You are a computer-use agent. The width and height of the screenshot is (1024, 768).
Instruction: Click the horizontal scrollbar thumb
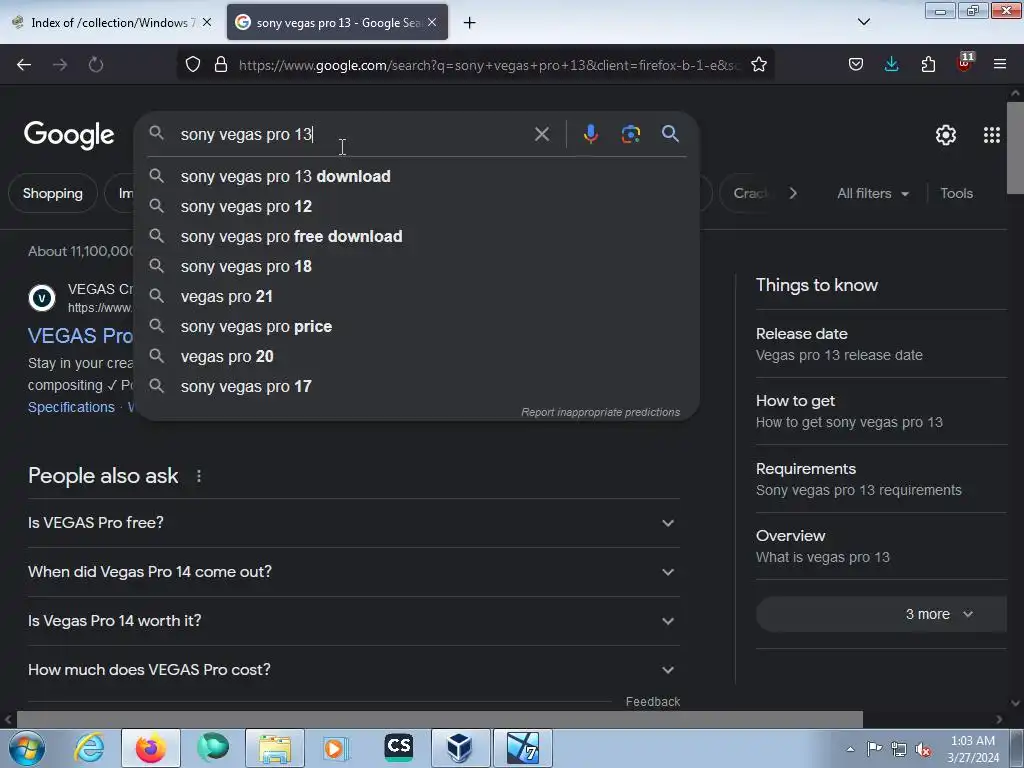click(x=440, y=720)
